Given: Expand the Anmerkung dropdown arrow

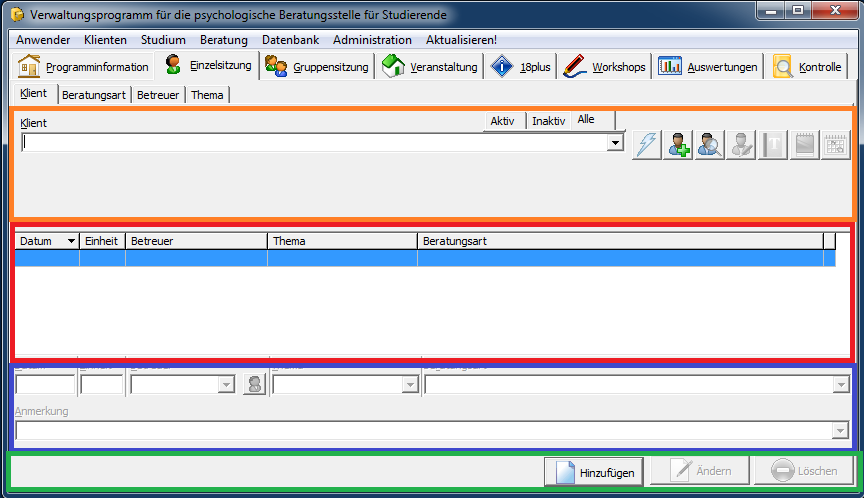Looking at the screenshot, I should (x=840, y=430).
